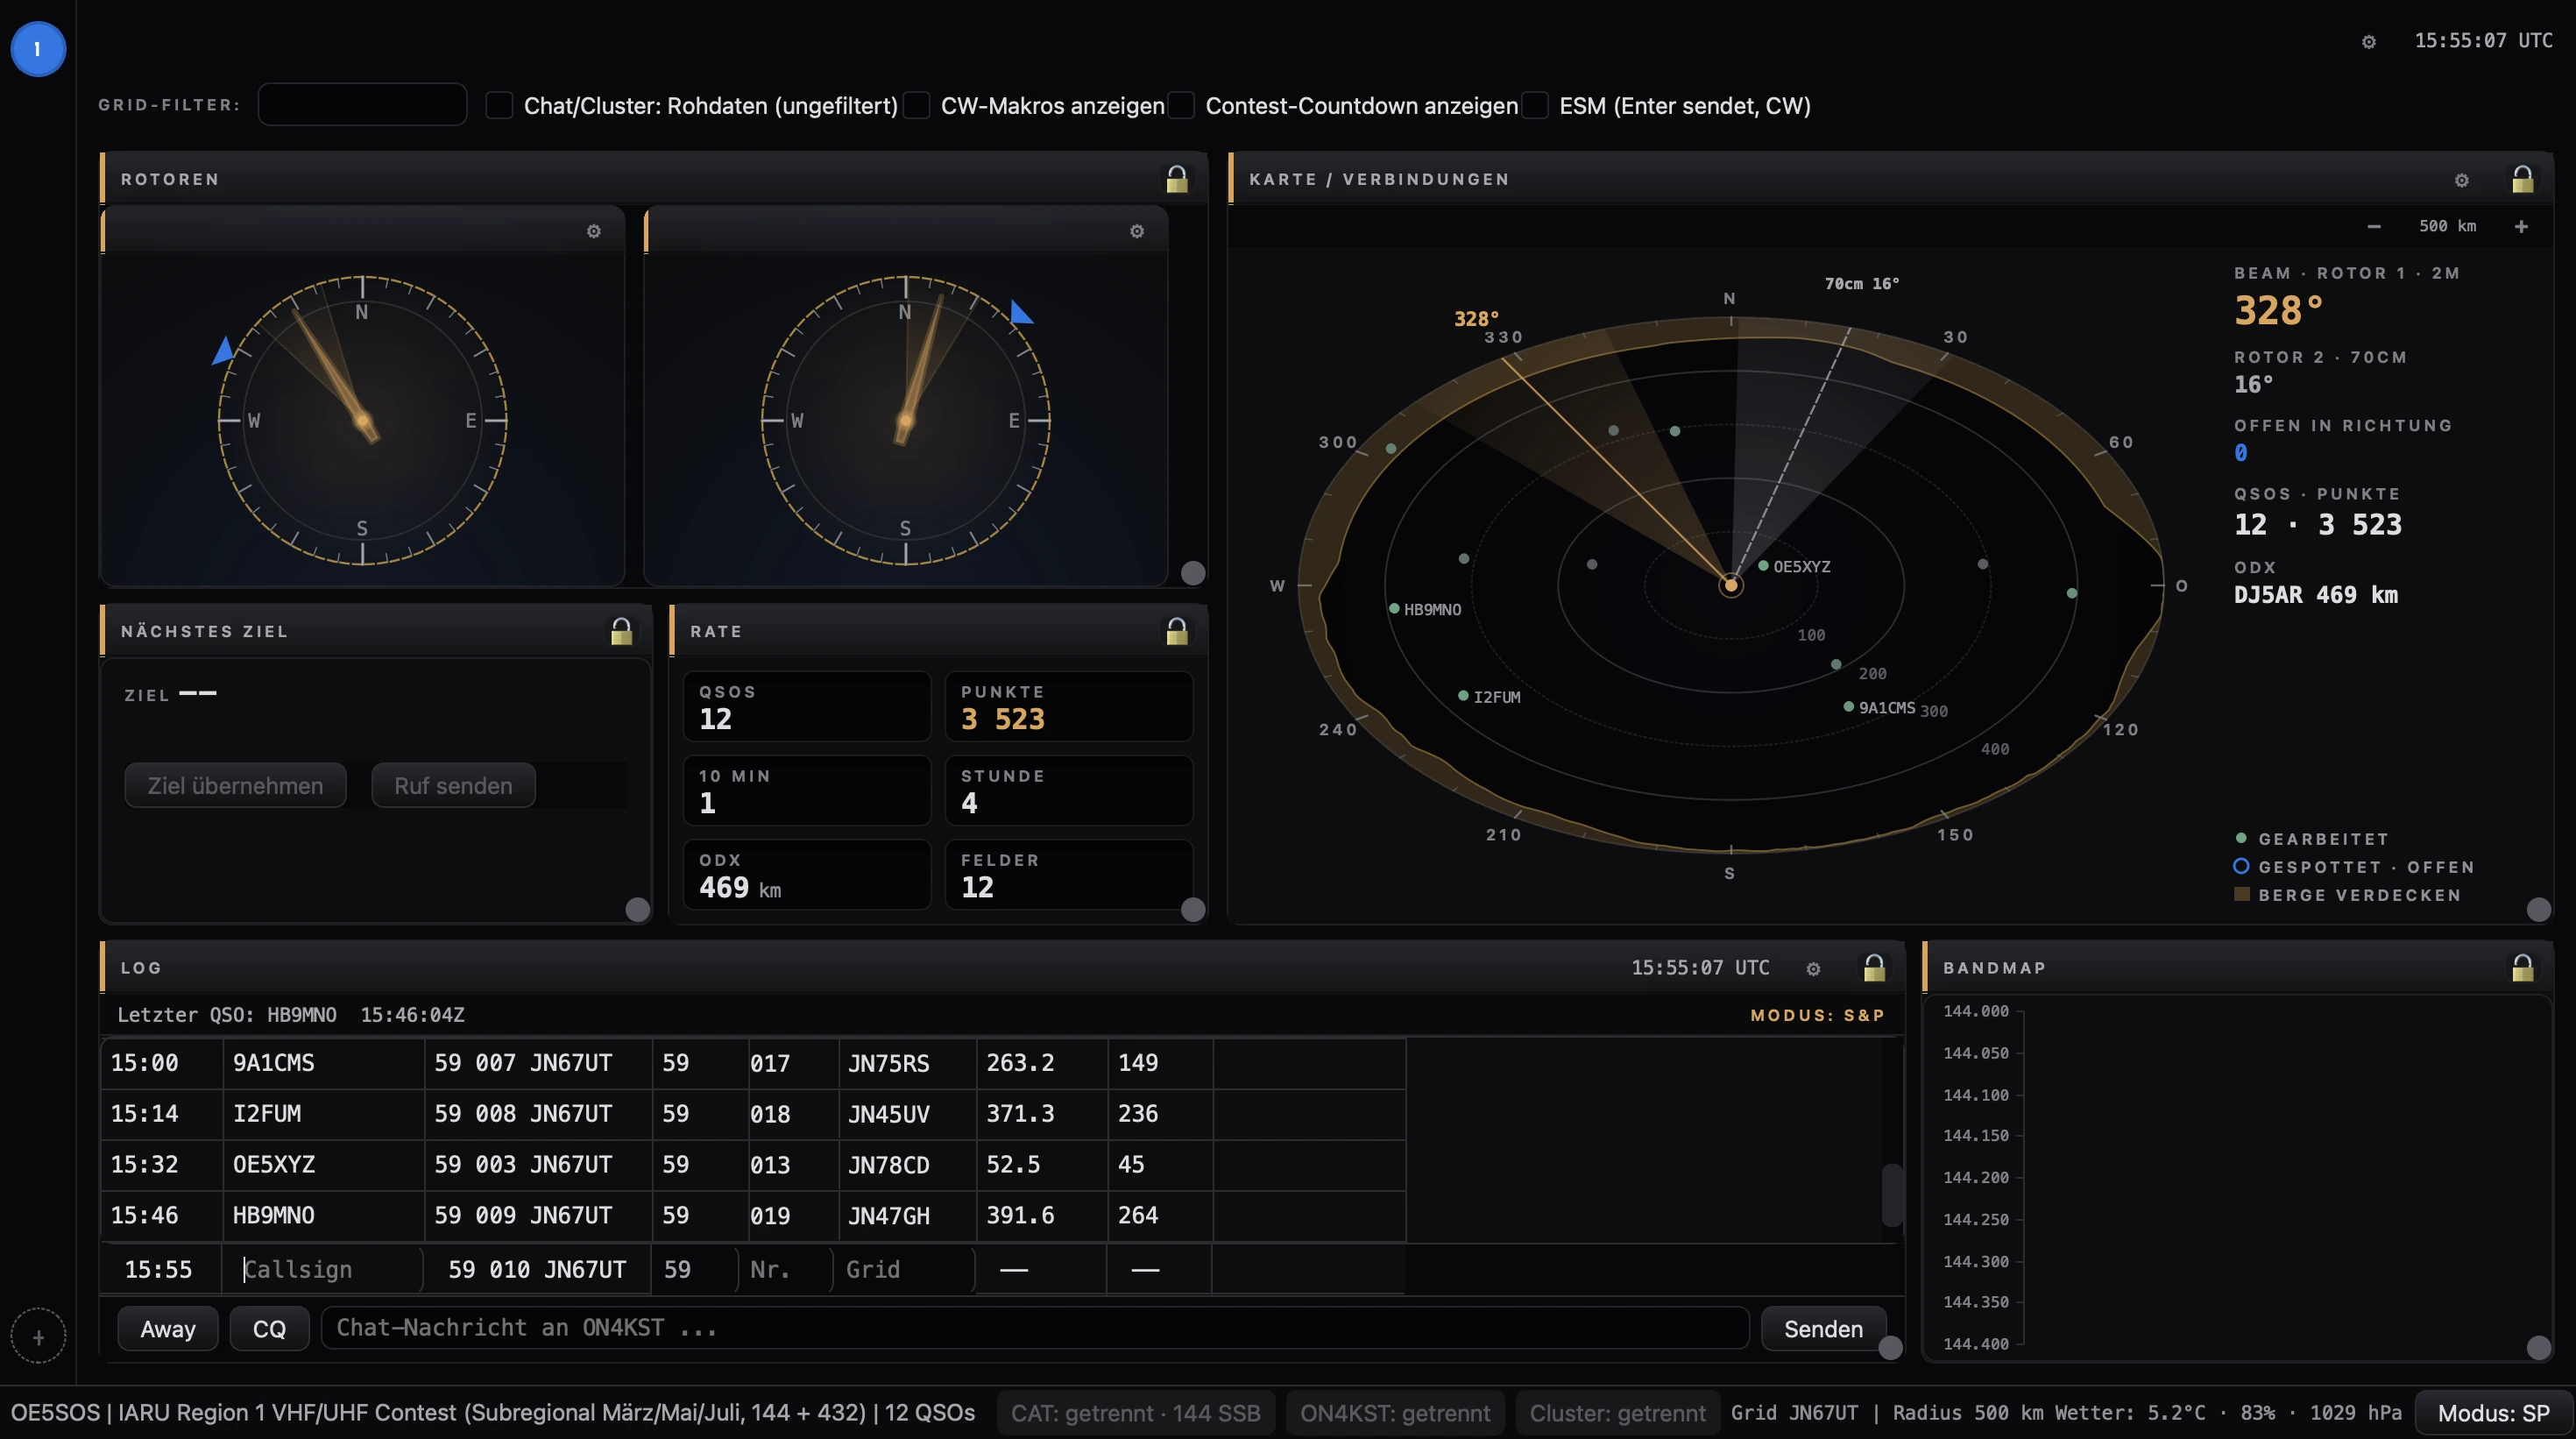Select I2FUM station on map
2576x1439 pixels.
tap(1463, 695)
